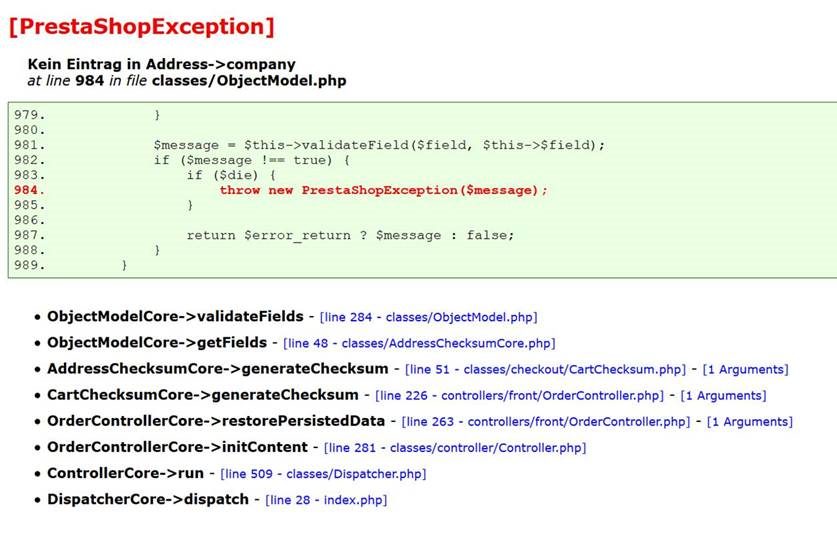Show arguments for CartChecksumCore->generateChecksum
This screenshot has height=546, width=837.
pyautogui.click(x=723, y=395)
